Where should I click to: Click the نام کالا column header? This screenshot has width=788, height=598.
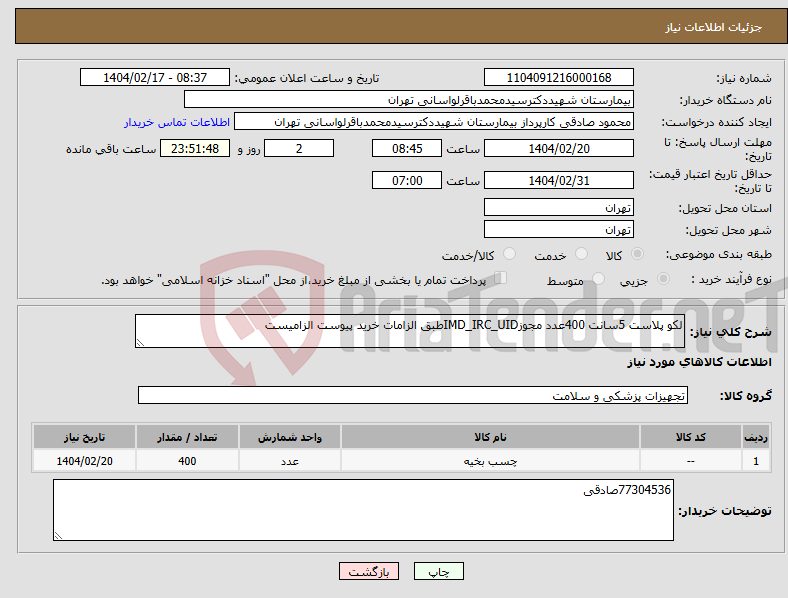490,437
